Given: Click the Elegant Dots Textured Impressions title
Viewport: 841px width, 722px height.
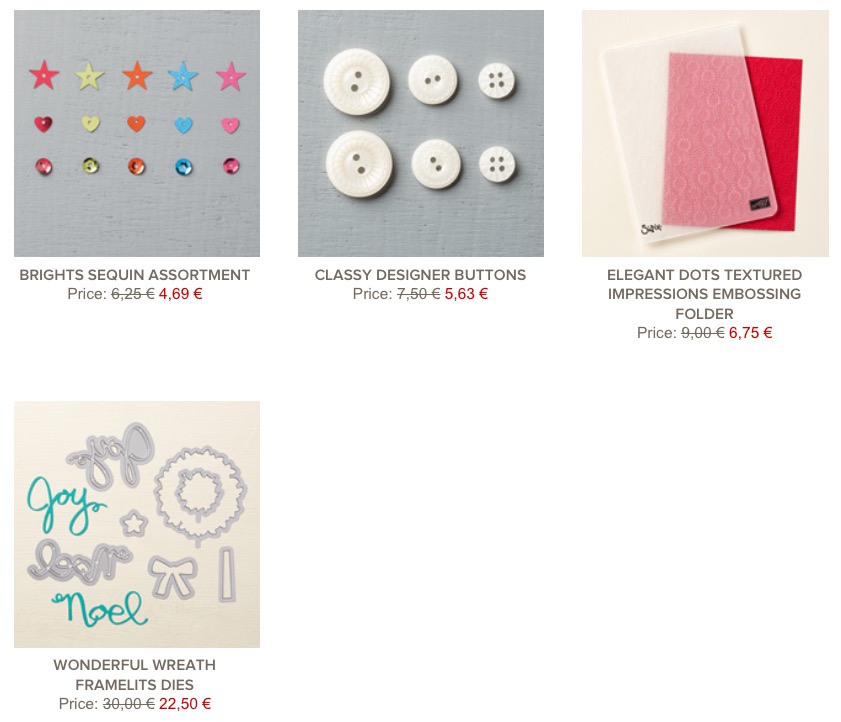Looking at the screenshot, I should coord(705,294).
